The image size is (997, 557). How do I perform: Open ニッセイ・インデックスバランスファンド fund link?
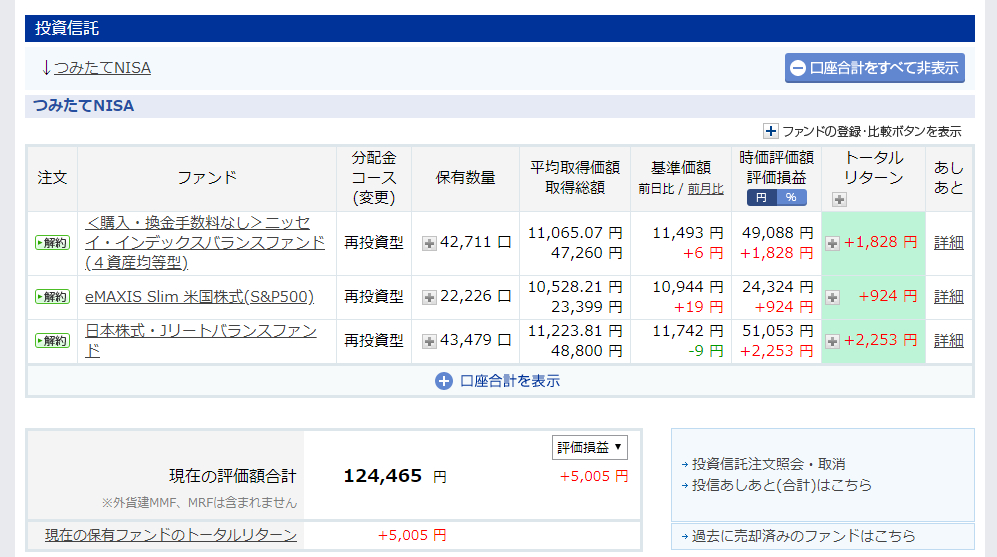205,242
